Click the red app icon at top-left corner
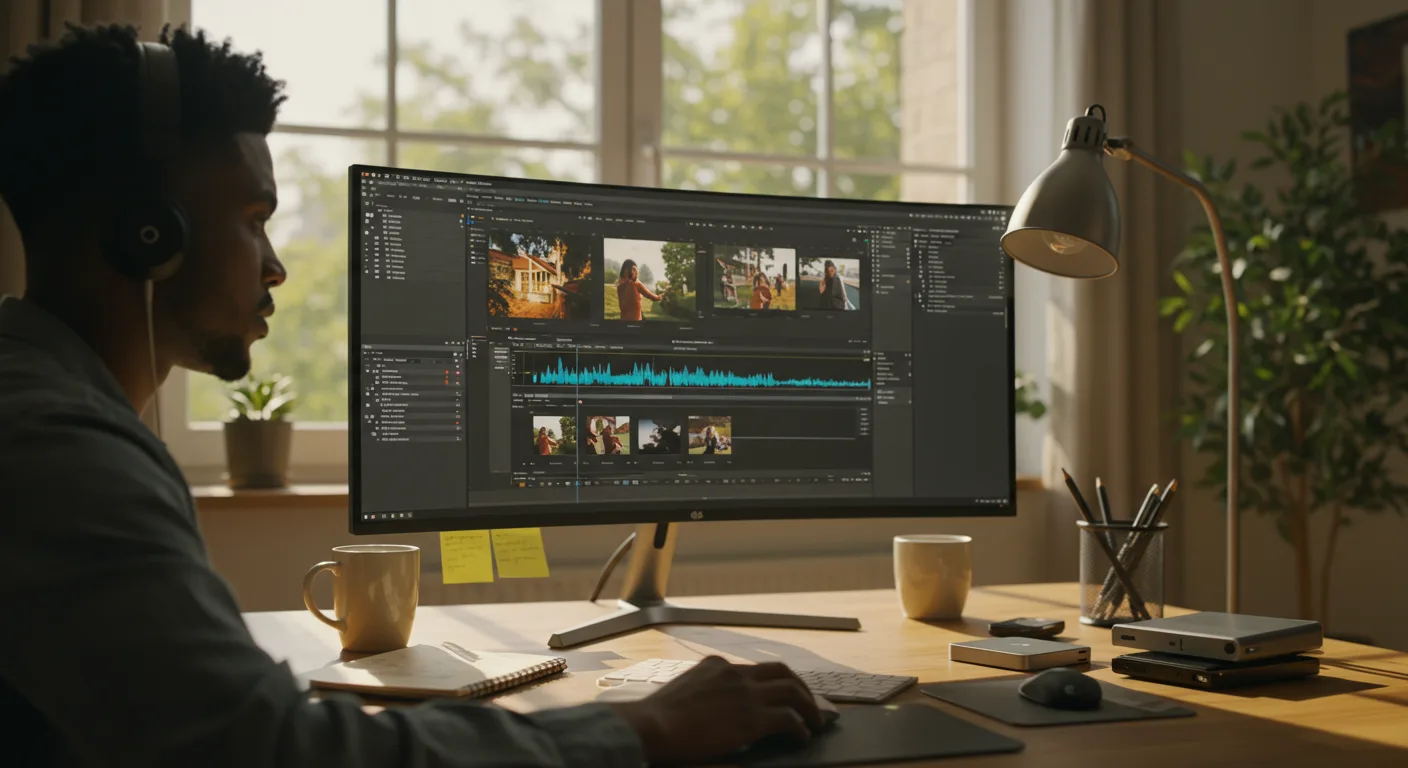 pyautogui.click(x=365, y=174)
